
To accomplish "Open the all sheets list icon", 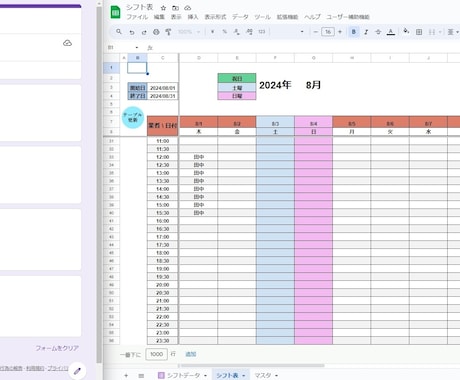I will [141, 376].
